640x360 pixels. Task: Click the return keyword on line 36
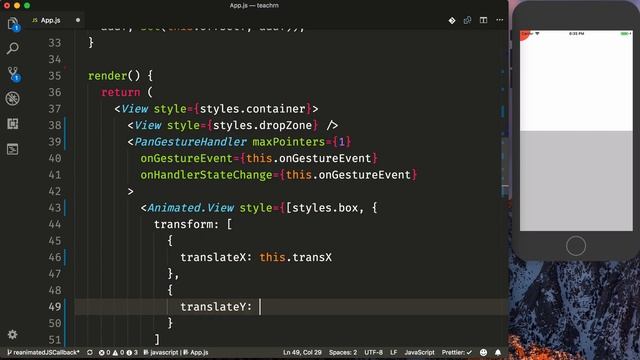tap(121, 93)
